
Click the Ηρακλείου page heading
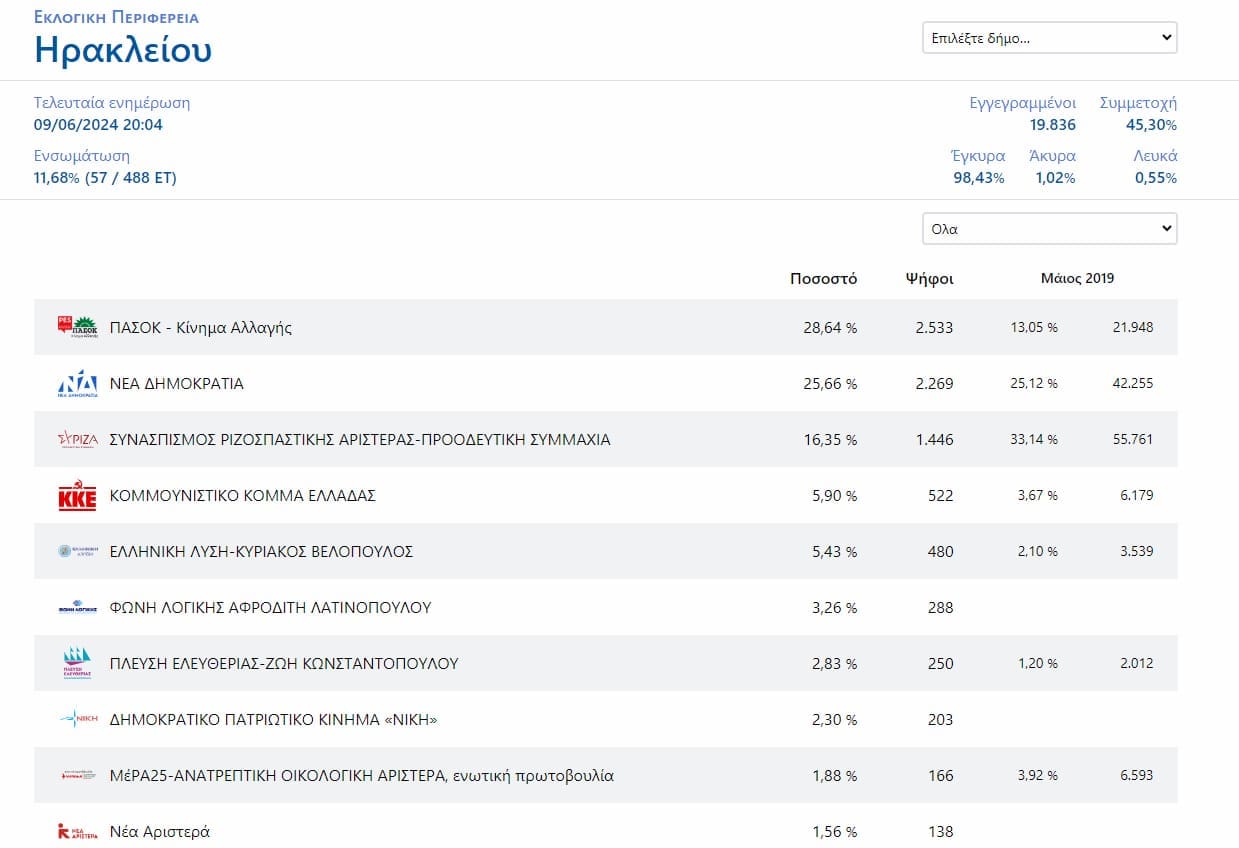pos(123,49)
